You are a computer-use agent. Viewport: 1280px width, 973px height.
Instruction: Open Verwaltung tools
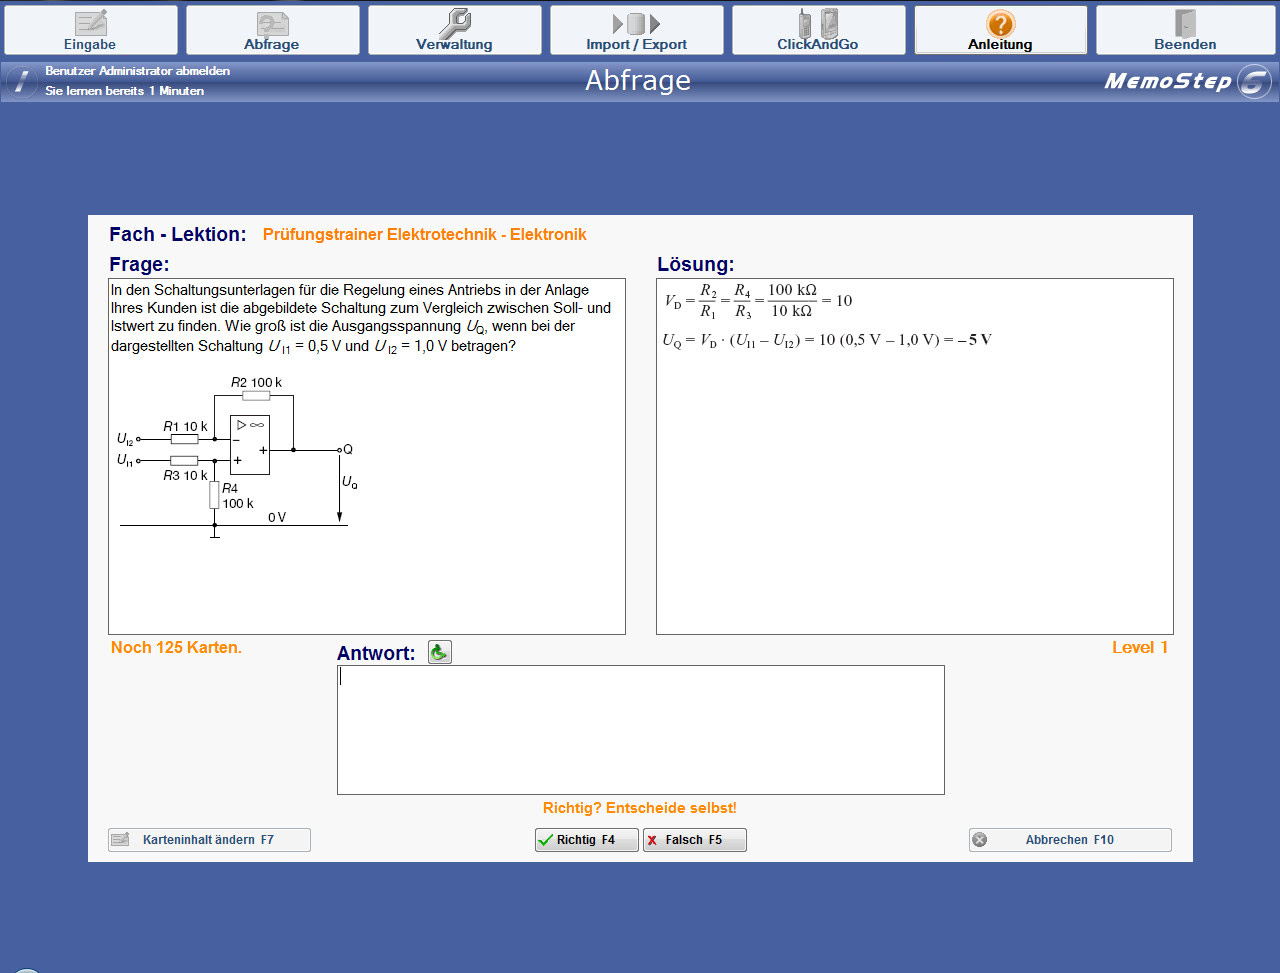[454, 30]
